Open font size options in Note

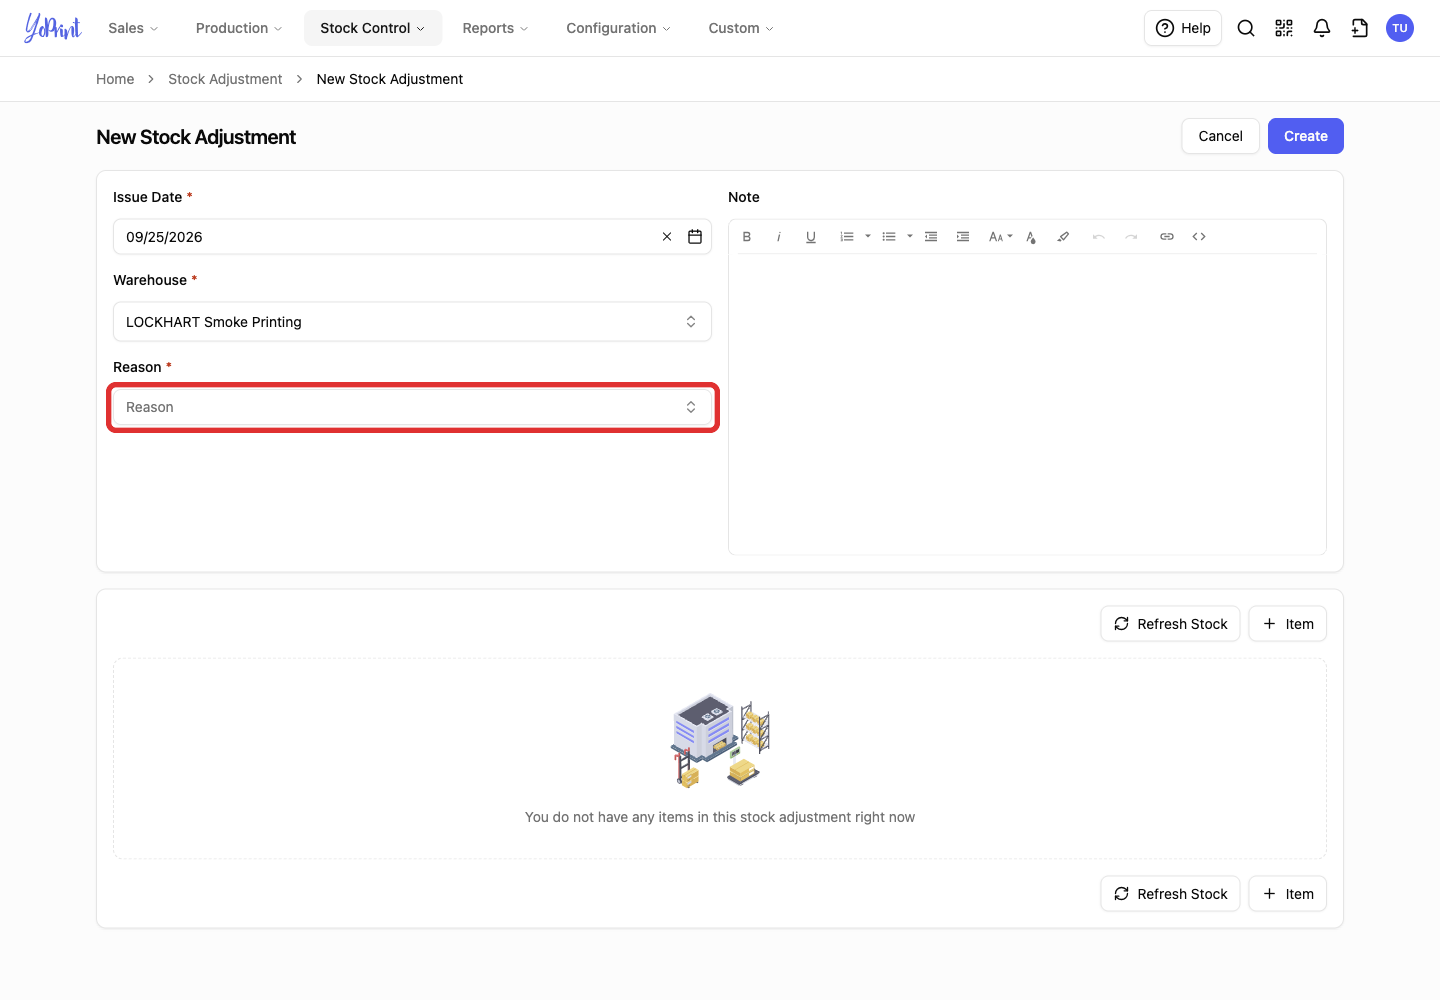pyautogui.click(x=1000, y=237)
